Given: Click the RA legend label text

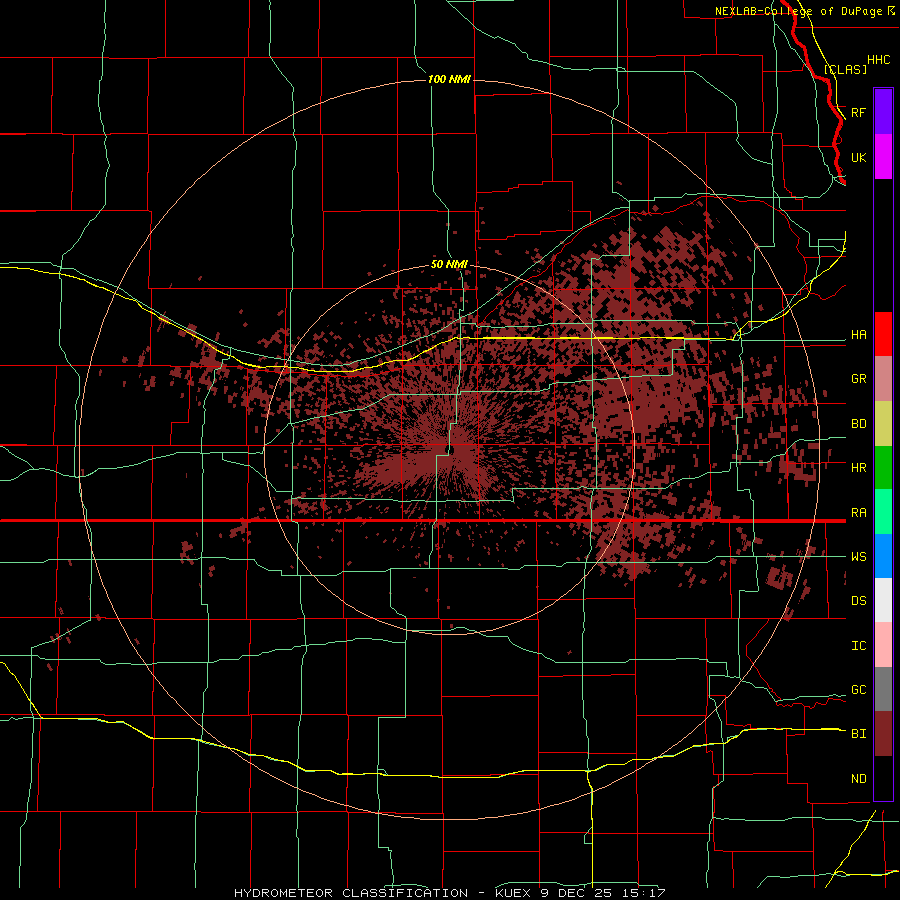Looking at the screenshot, I should (x=858, y=513).
